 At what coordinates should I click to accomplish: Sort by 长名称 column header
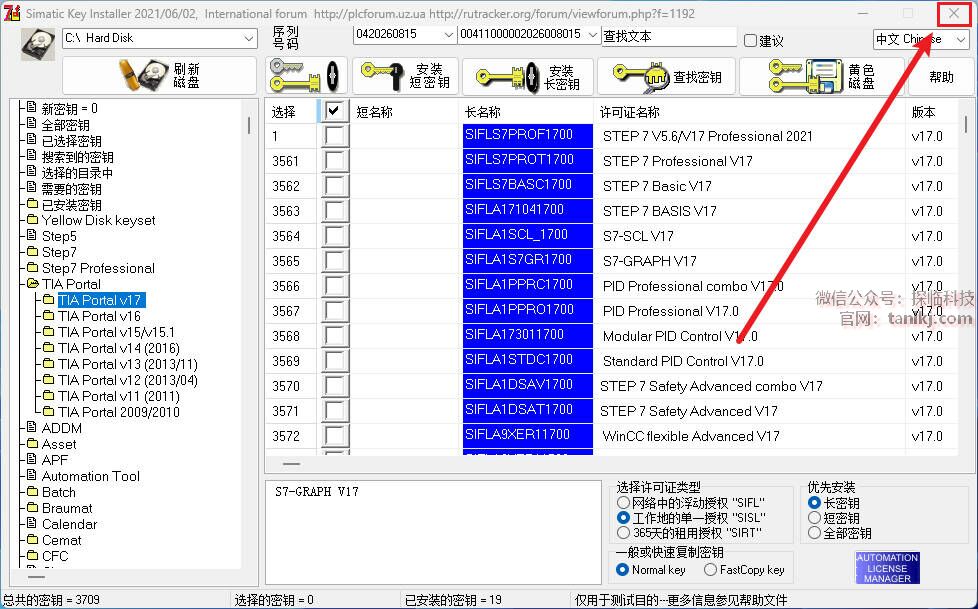click(527, 112)
